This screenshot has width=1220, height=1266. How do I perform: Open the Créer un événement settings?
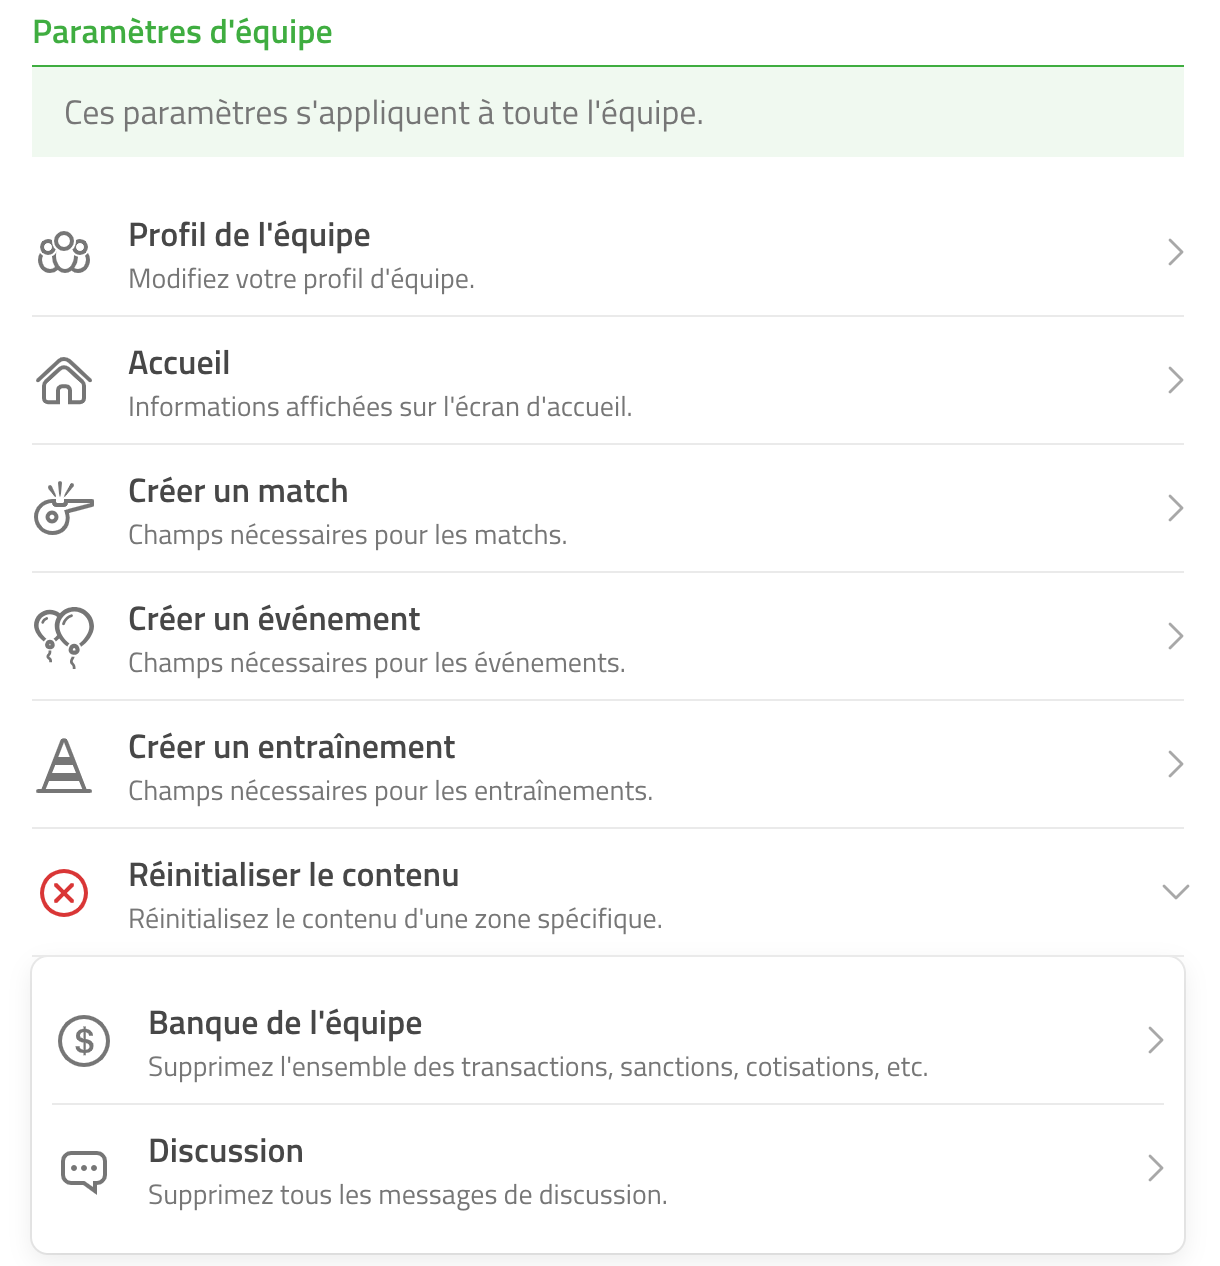pos(608,637)
